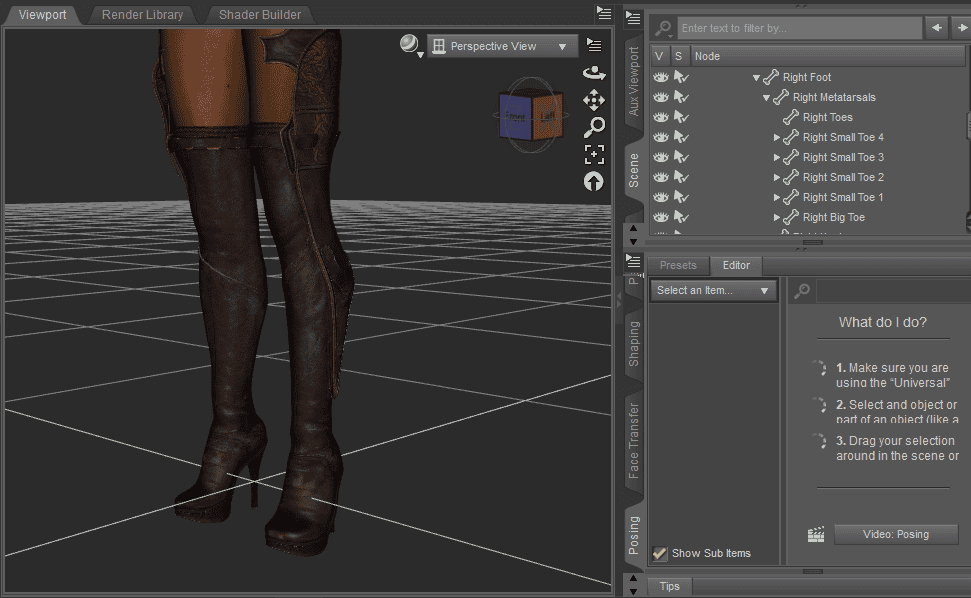Switch to the Presets tab
Viewport: 971px width, 598px height.
678,265
